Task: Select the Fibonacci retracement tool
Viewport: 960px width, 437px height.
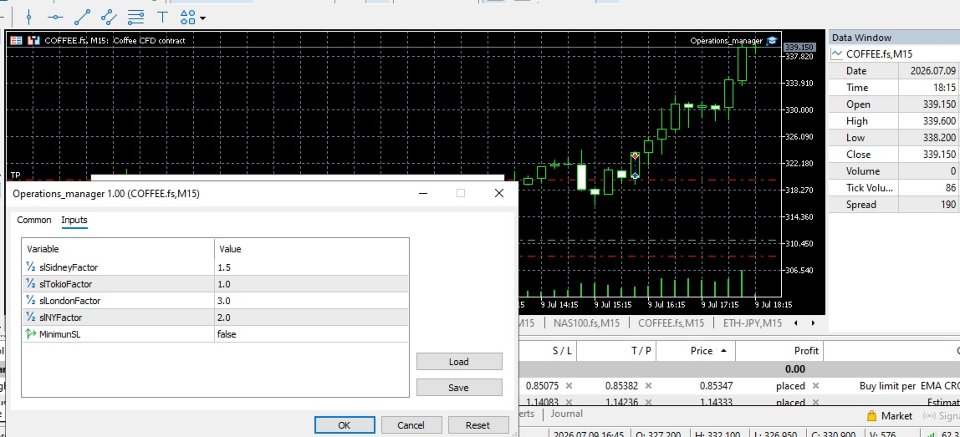Action: (136, 17)
